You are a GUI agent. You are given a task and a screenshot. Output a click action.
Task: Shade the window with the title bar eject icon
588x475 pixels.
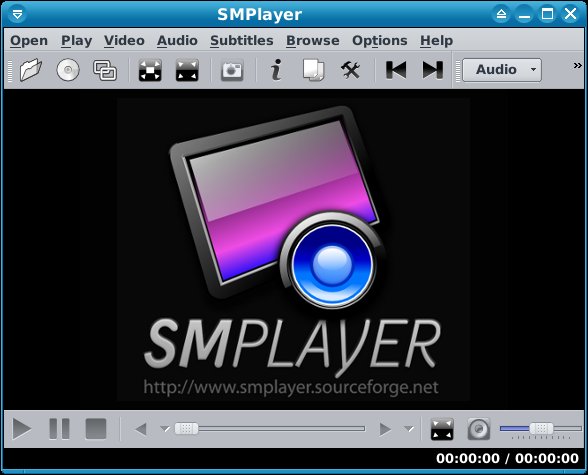click(x=501, y=14)
